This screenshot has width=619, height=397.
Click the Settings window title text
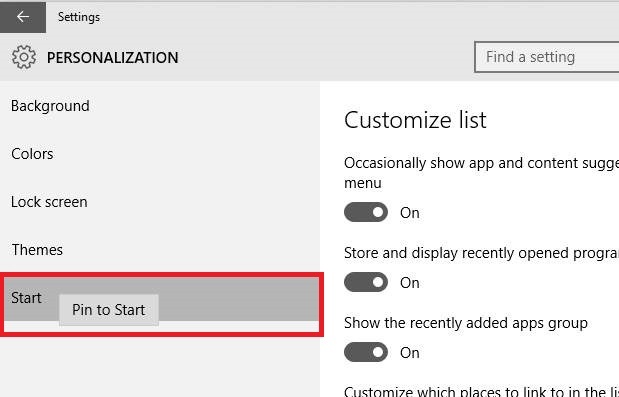point(79,17)
